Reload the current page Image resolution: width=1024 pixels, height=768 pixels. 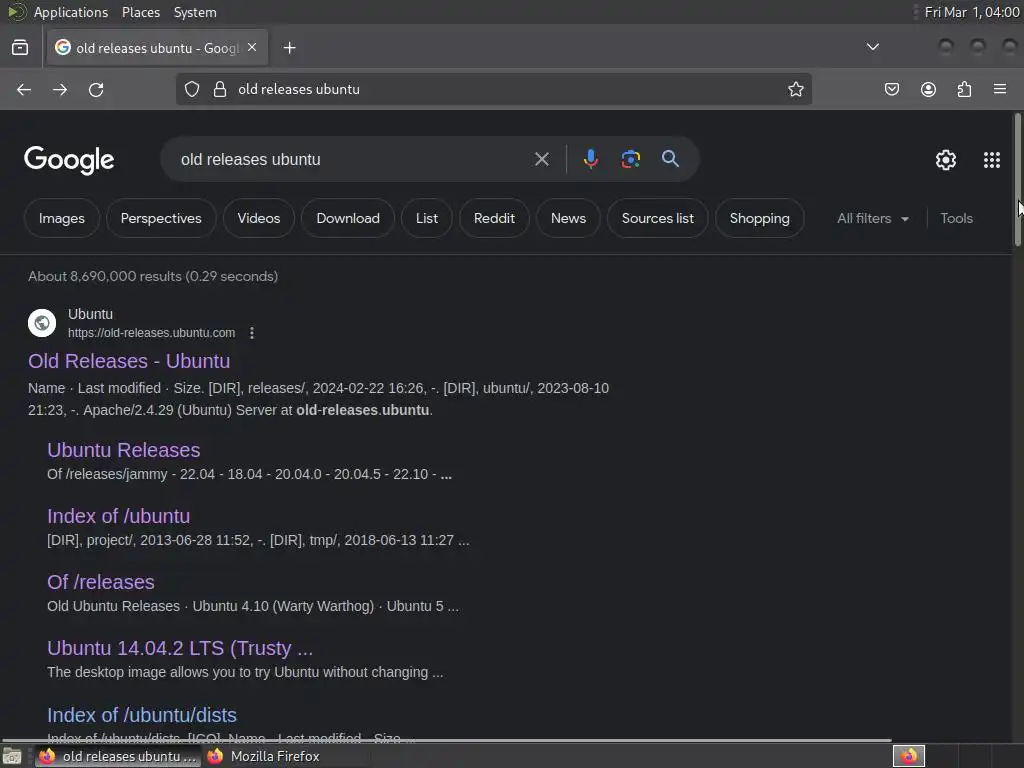96,89
